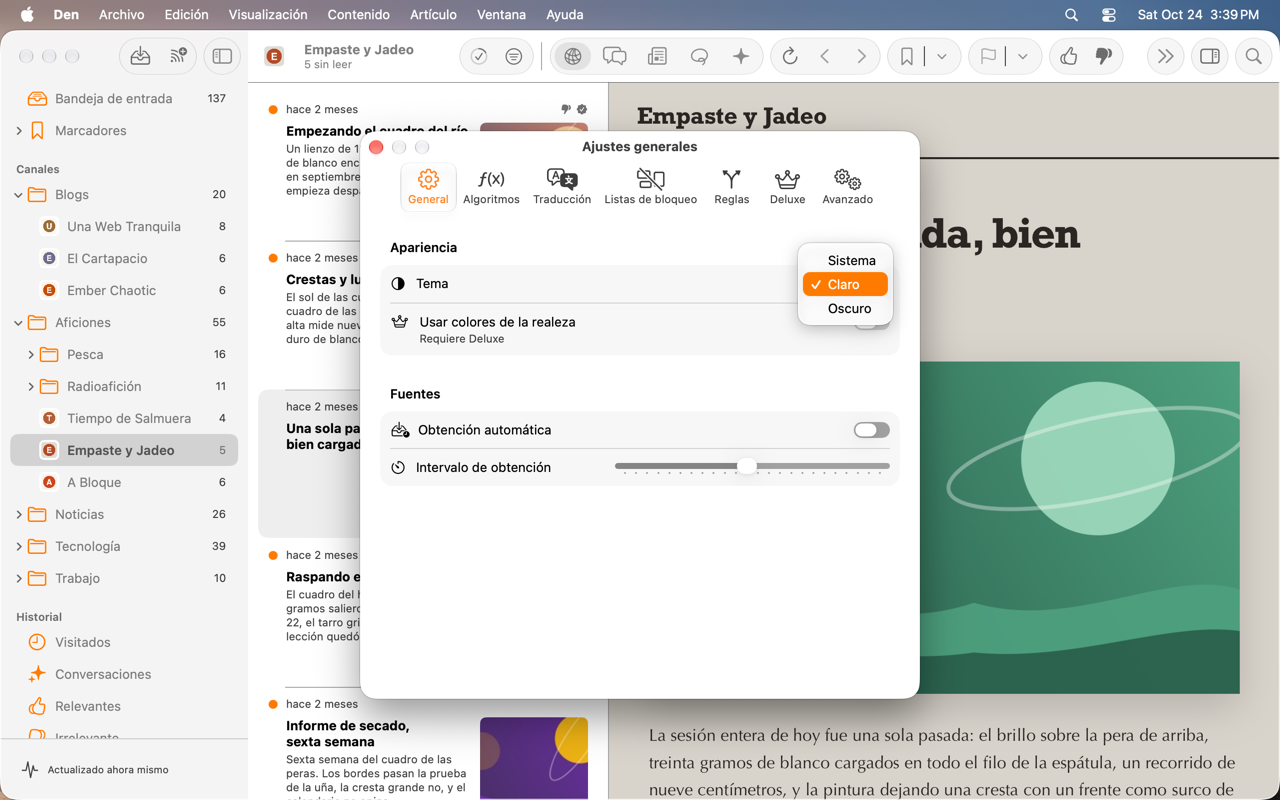This screenshot has width=1280, height=800.
Task: Expand the Noticias folder
Action: pos(19,515)
